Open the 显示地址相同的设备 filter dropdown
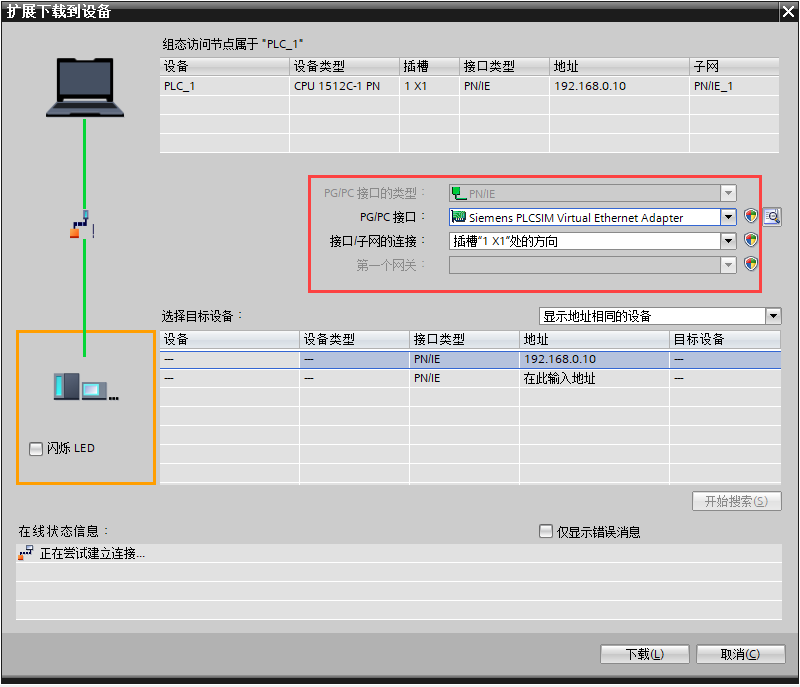The width and height of the screenshot is (800, 687). click(x=773, y=316)
